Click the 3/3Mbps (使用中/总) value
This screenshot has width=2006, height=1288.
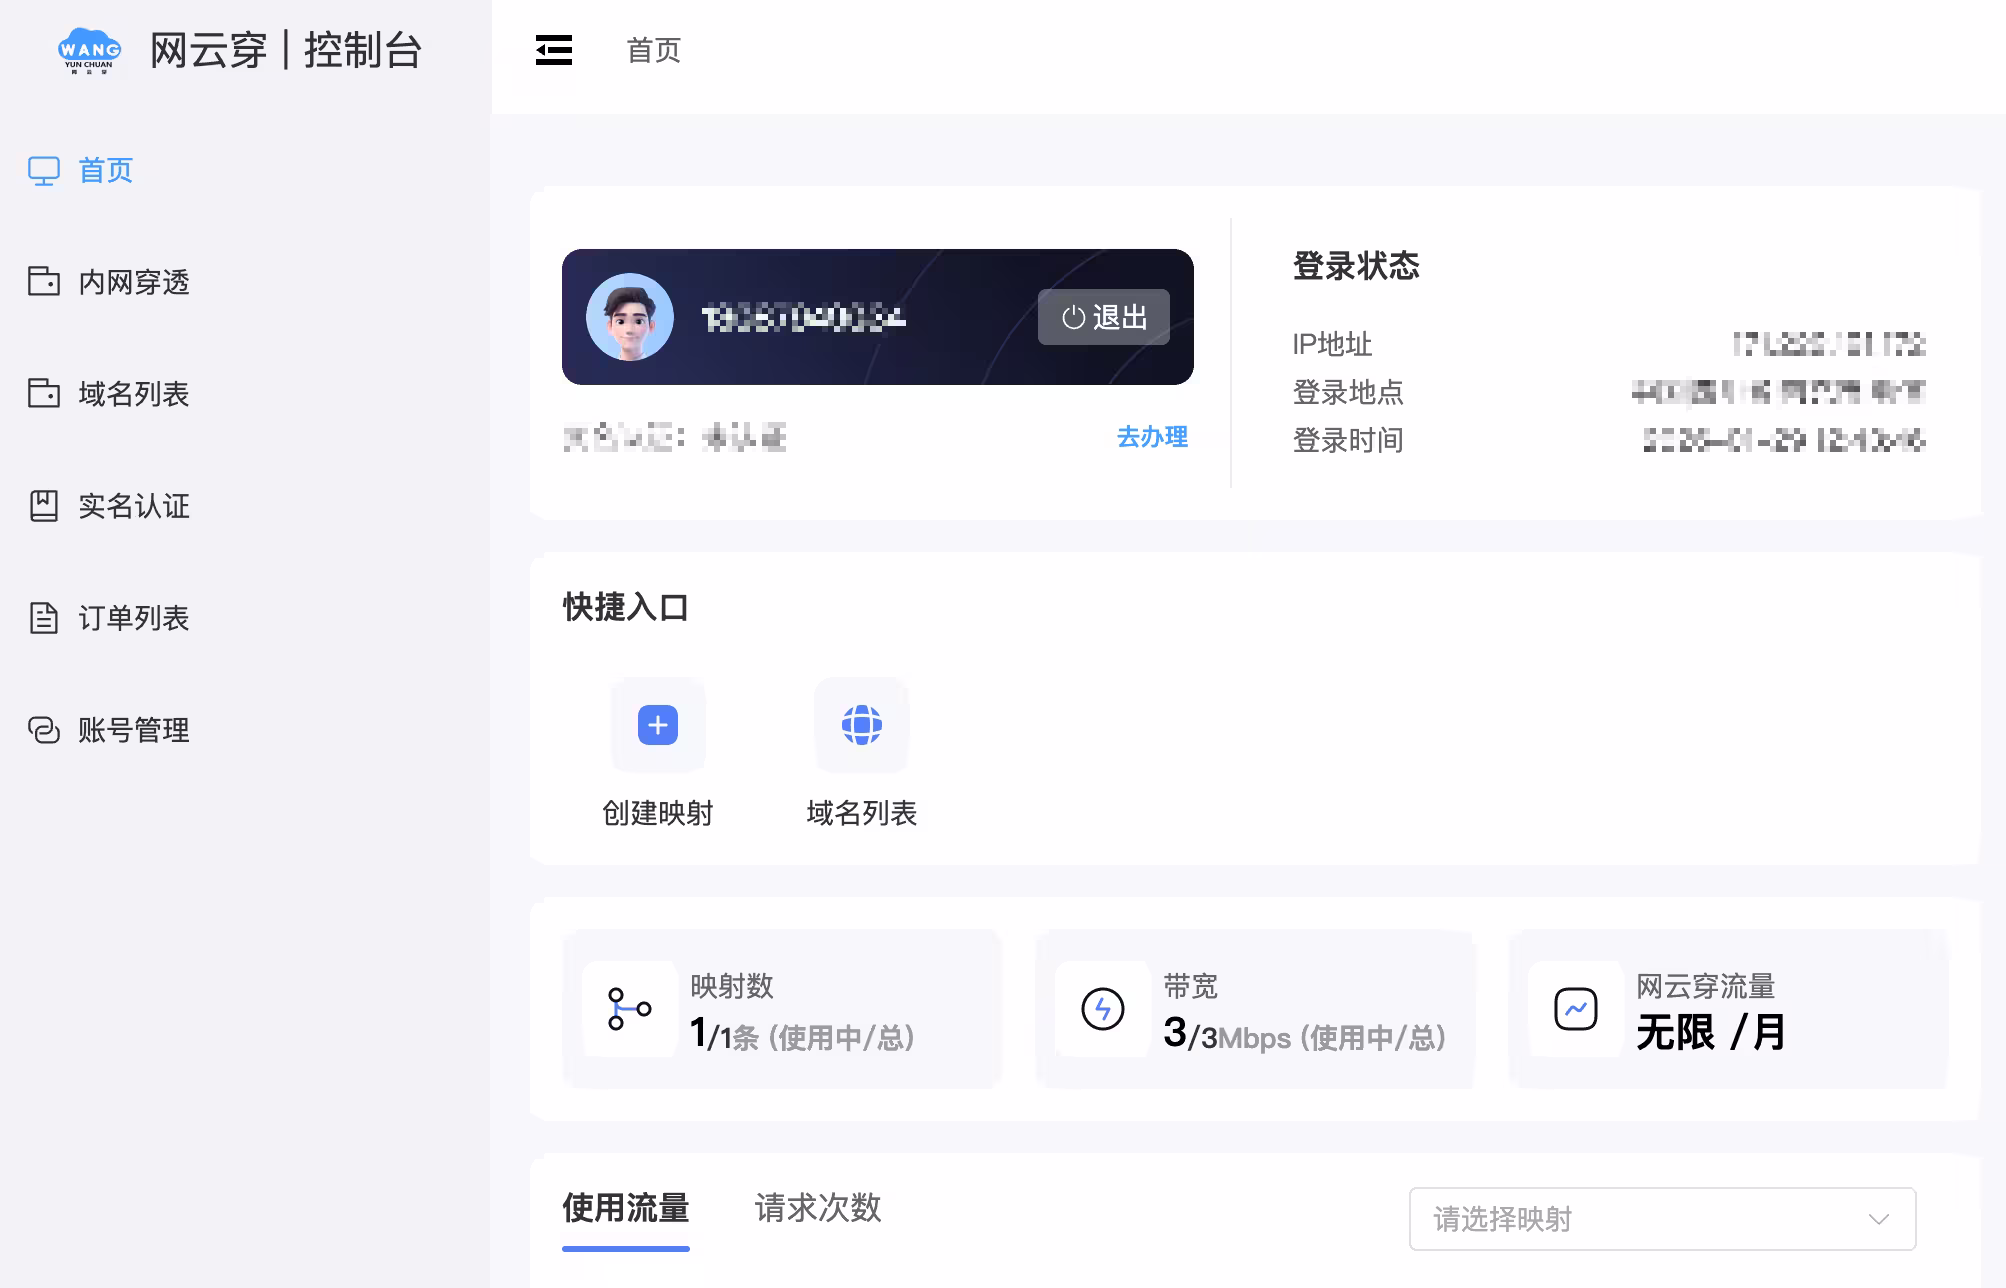click(1305, 1034)
